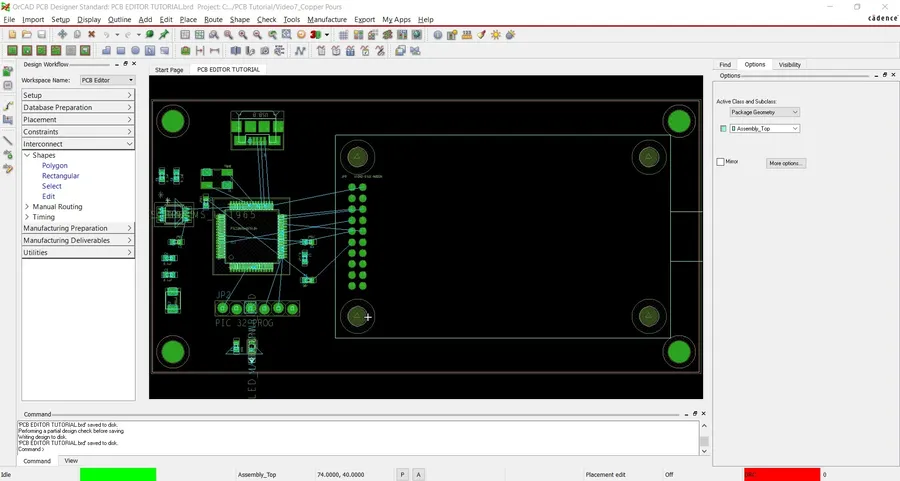This screenshot has width=900, height=481.
Task: Collapse the Interconnect section
Action: (78, 143)
